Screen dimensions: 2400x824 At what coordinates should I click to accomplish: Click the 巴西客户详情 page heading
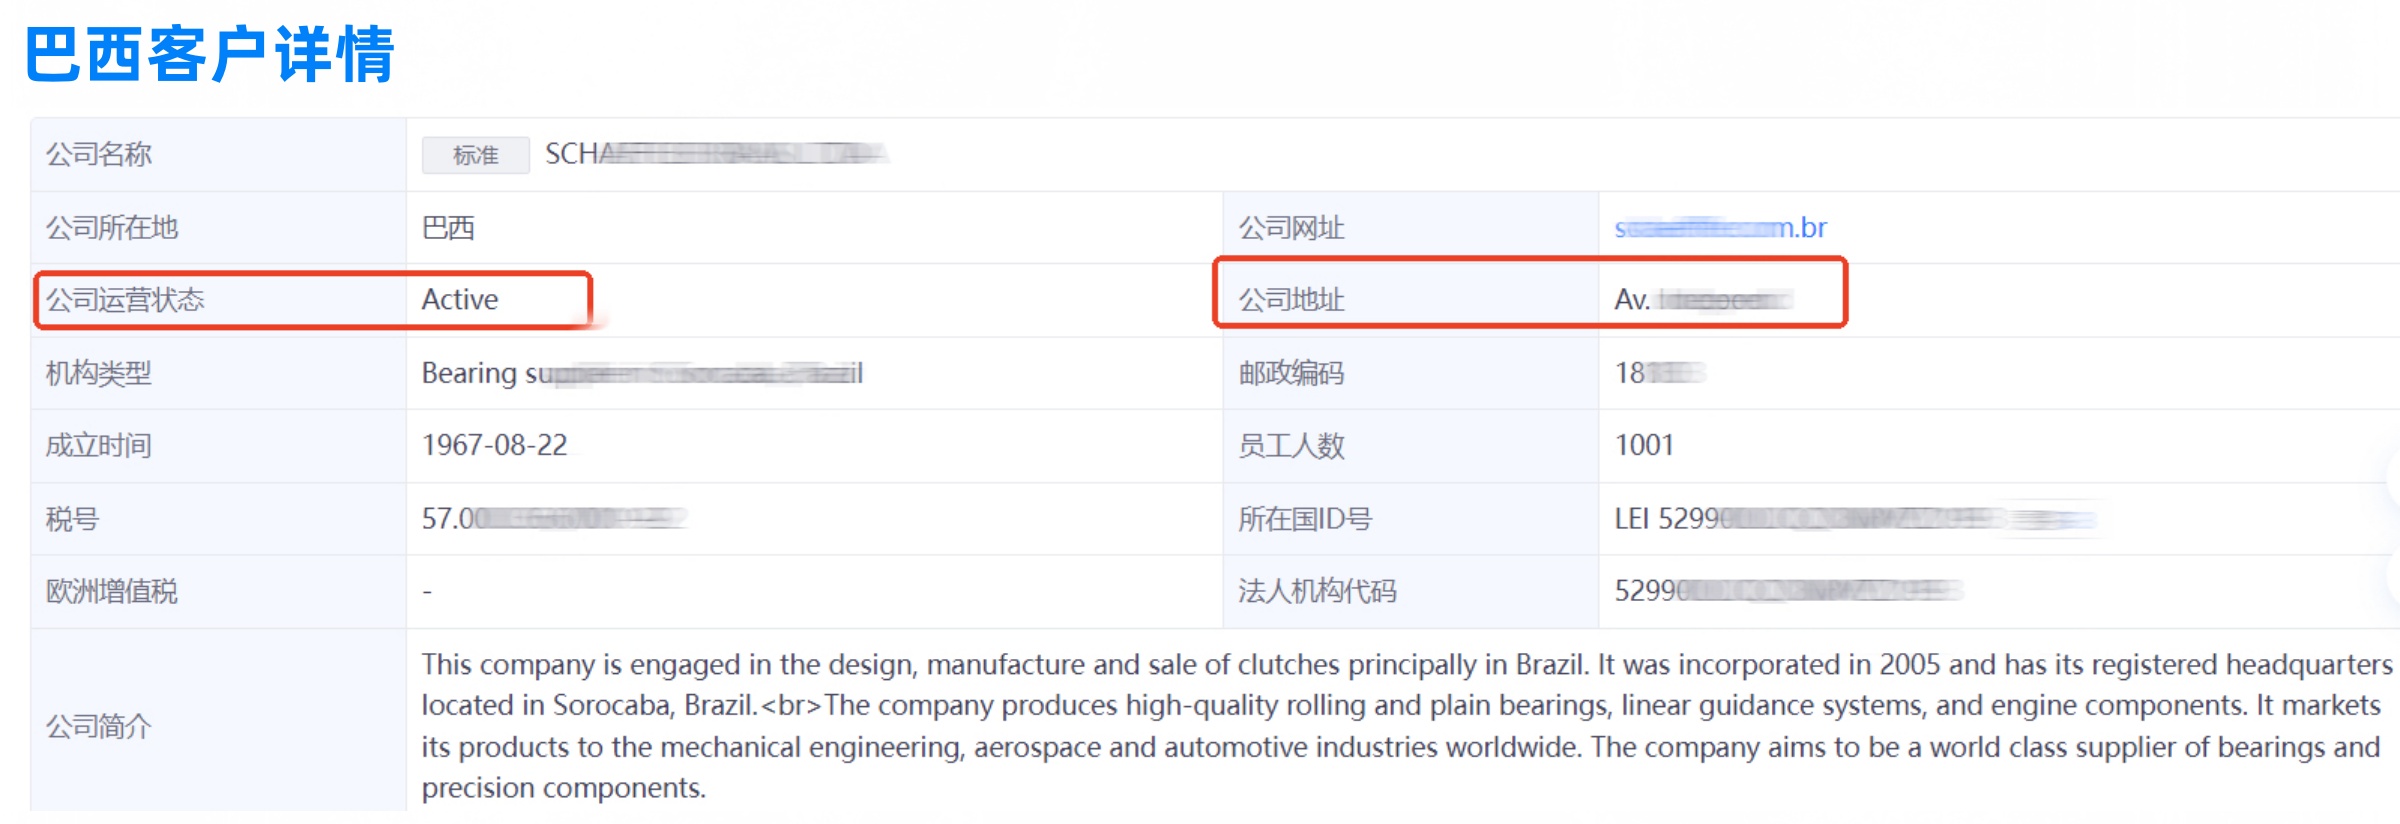click(210, 54)
